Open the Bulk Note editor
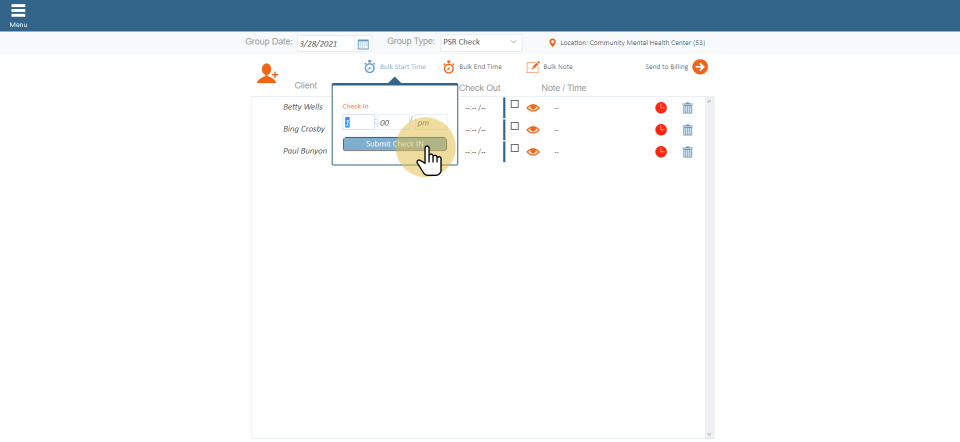 (533, 67)
